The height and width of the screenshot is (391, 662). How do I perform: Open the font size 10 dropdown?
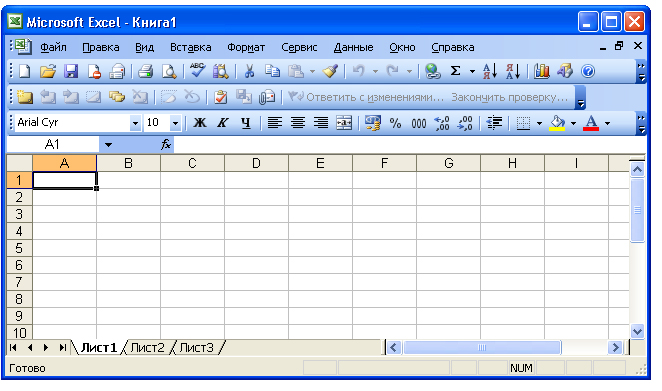(x=175, y=123)
